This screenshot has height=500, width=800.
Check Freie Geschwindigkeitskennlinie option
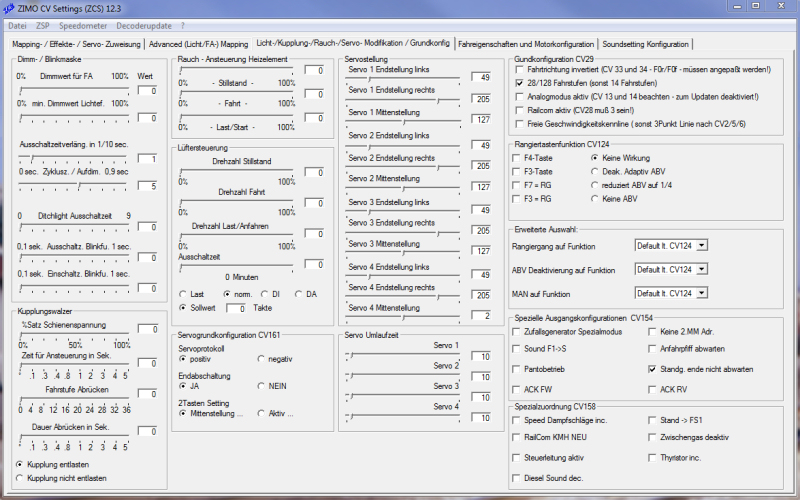[519, 124]
